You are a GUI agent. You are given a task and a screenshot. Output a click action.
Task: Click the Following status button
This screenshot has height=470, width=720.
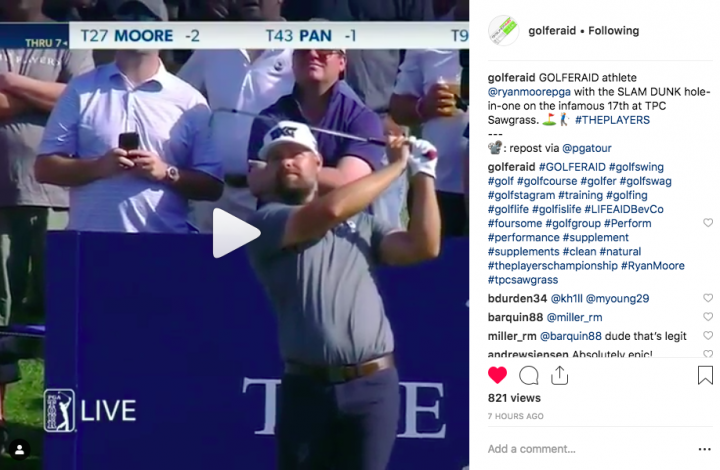point(613,31)
